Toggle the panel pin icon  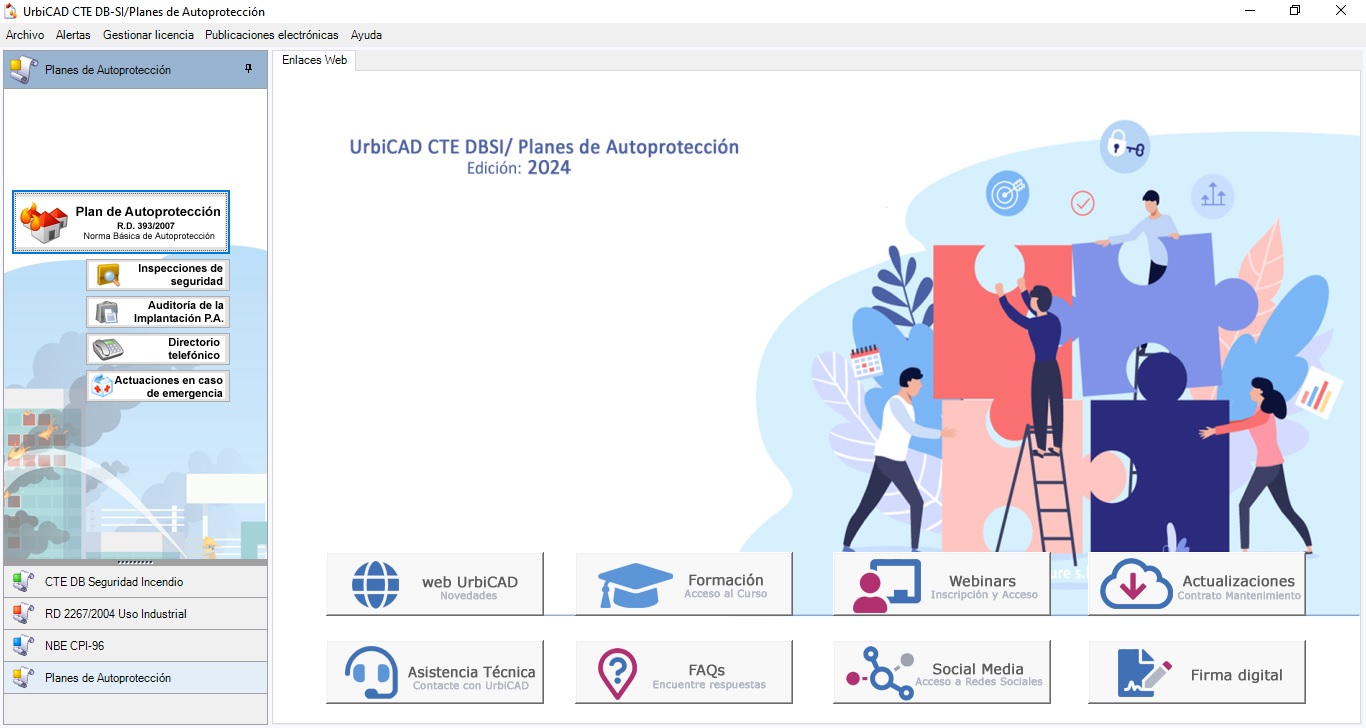tap(249, 69)
